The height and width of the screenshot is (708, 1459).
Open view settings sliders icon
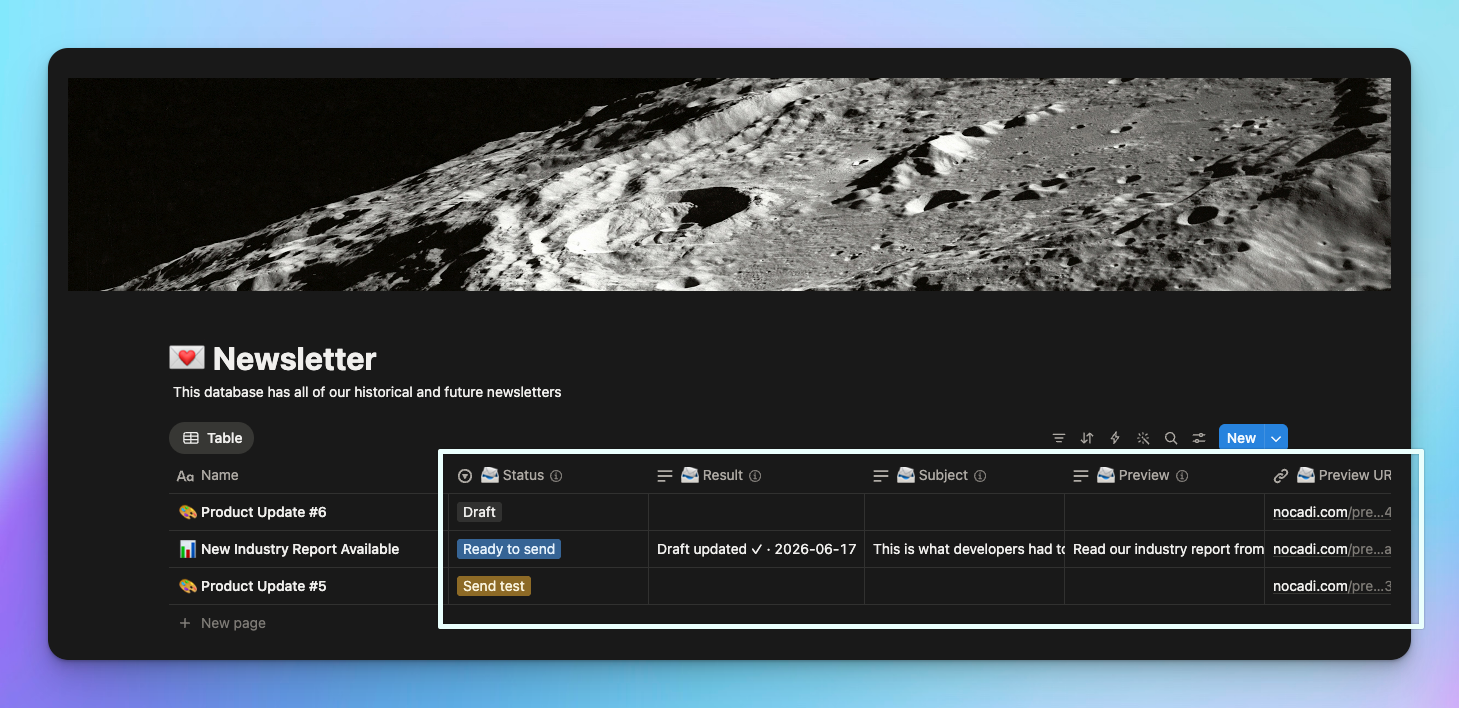click(x=1199, y=438)
